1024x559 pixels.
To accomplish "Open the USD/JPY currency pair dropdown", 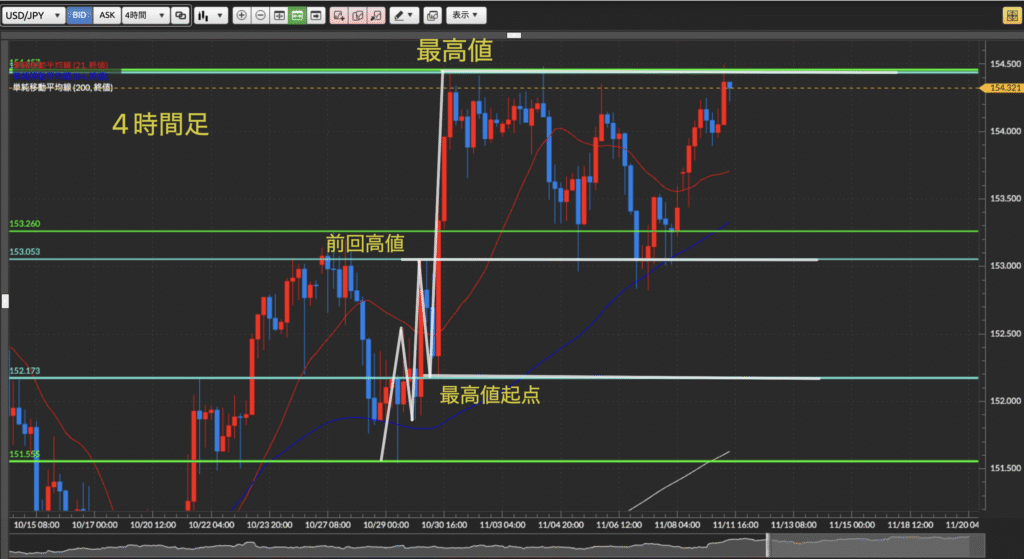I will tap(36, 16).
